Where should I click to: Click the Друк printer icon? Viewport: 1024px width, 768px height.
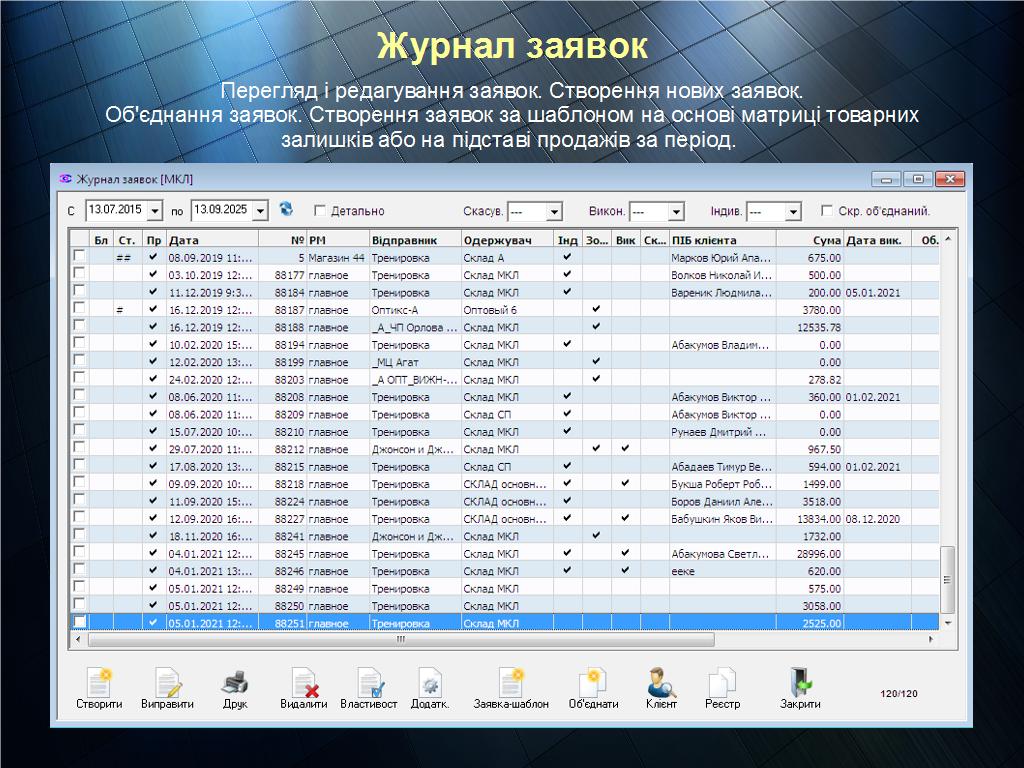coord(235,683)
